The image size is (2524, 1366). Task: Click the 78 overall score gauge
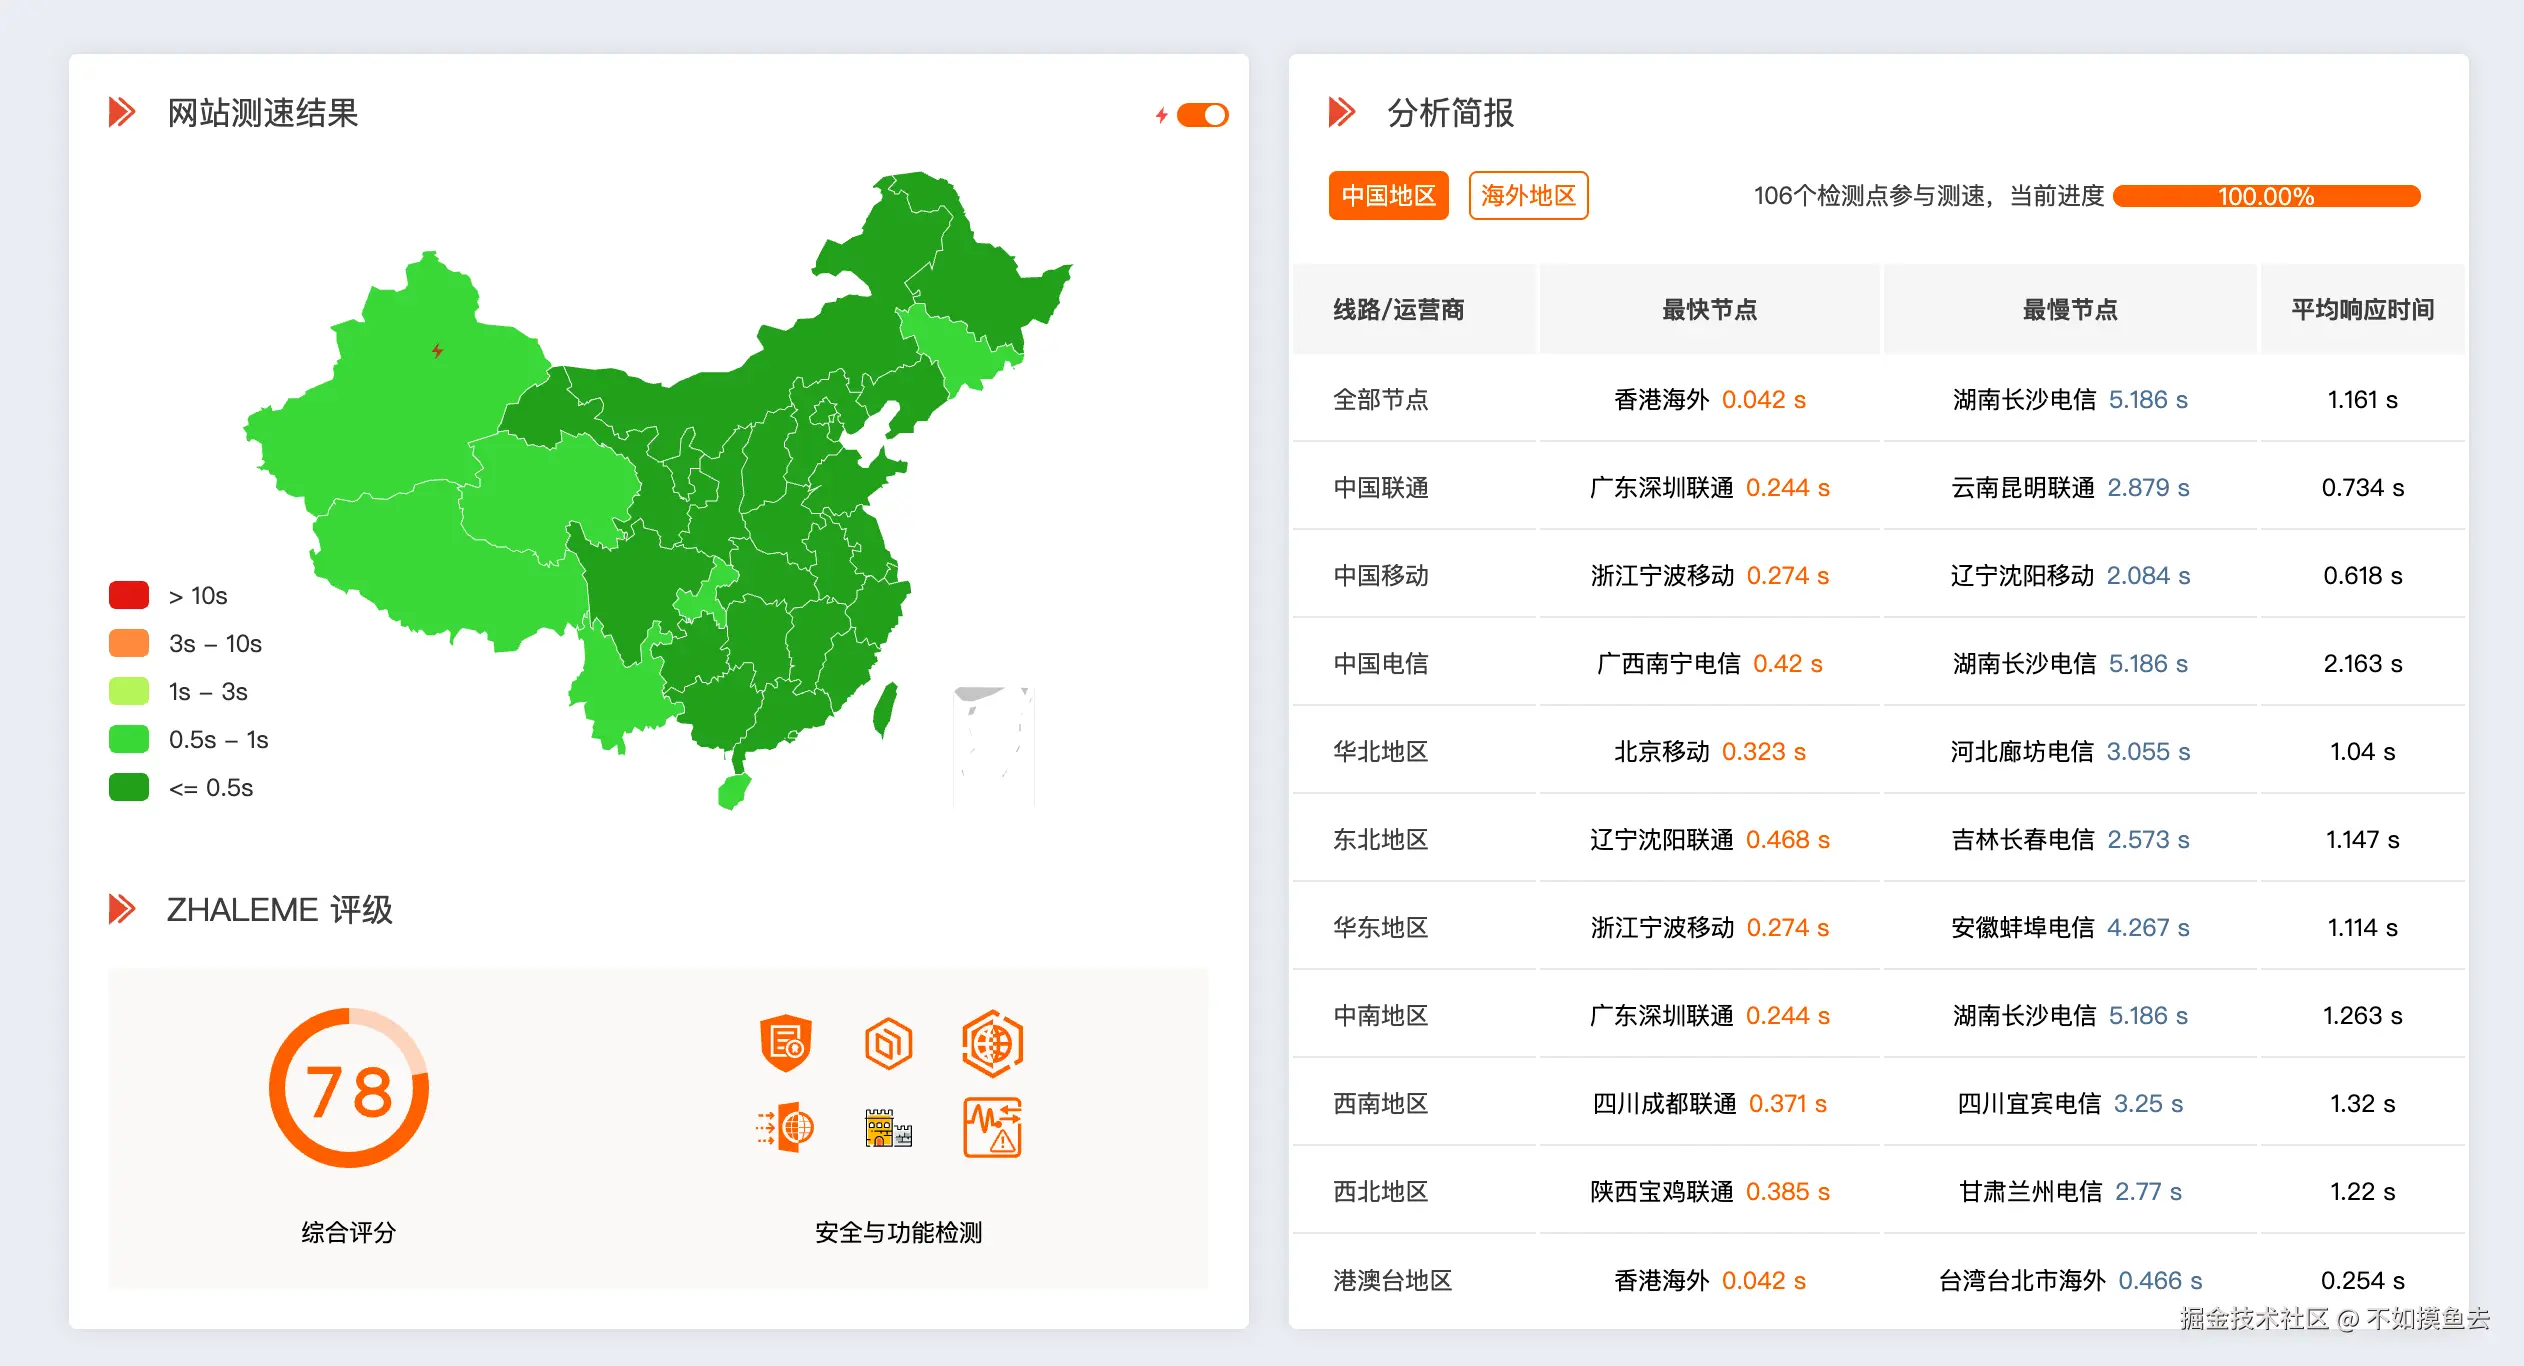(349, 1089)
